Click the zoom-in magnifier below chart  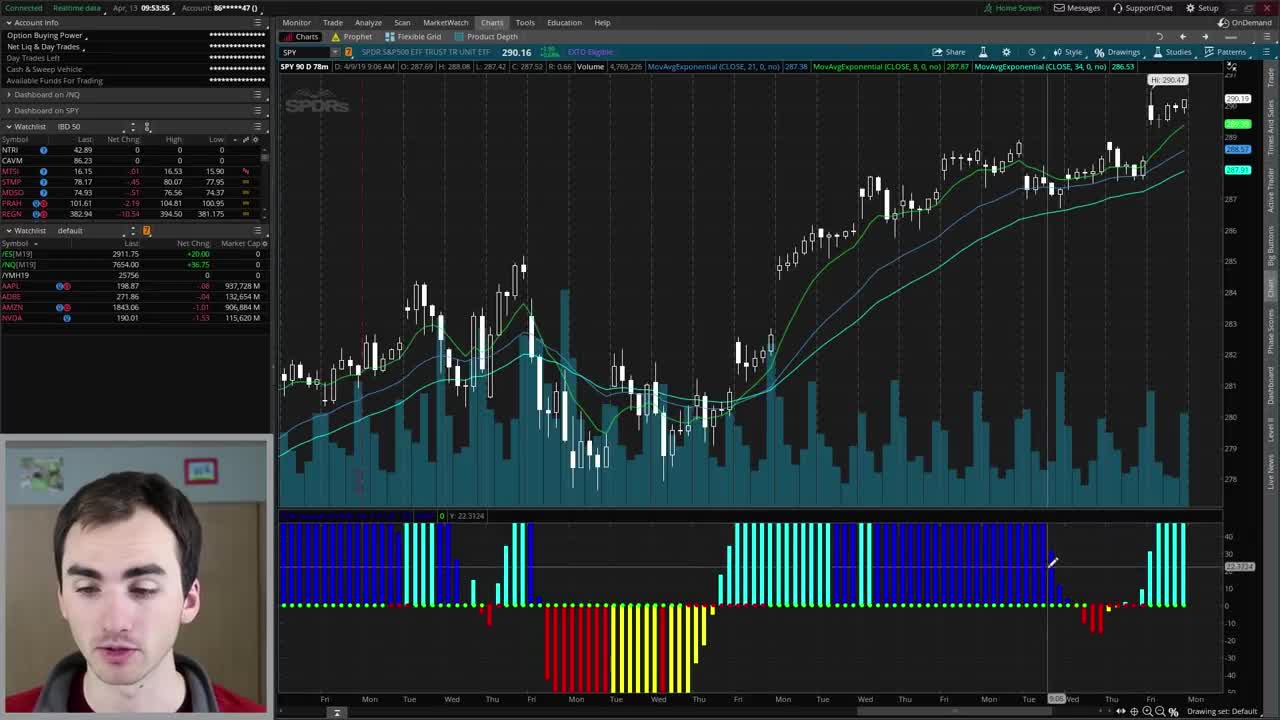1147,711
